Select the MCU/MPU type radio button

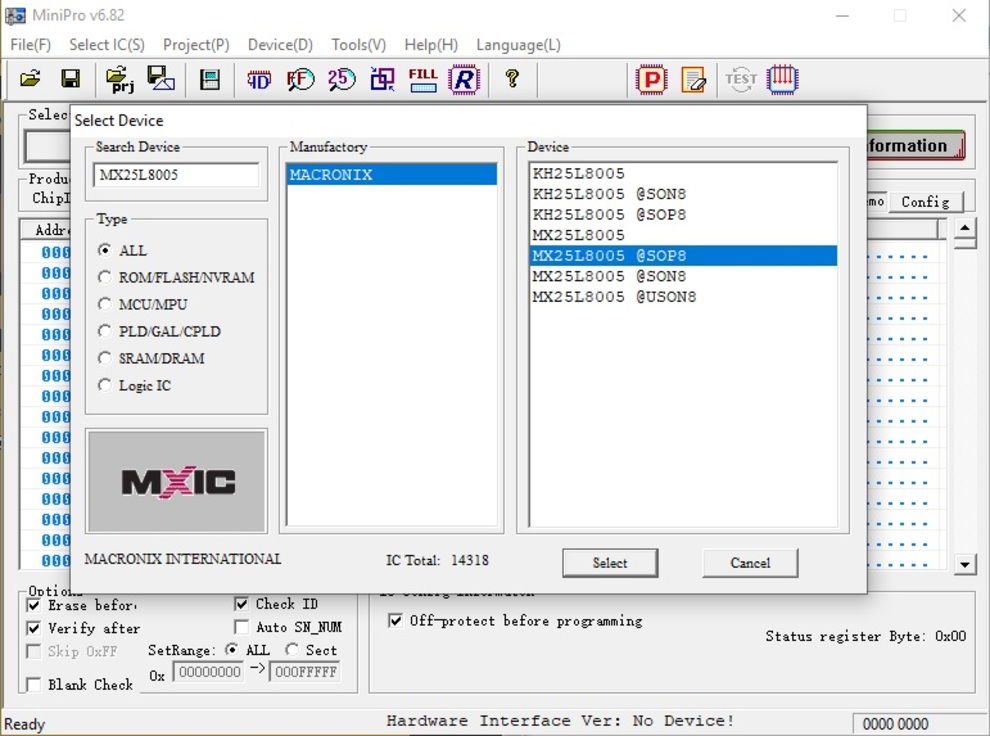click(105, 304)
